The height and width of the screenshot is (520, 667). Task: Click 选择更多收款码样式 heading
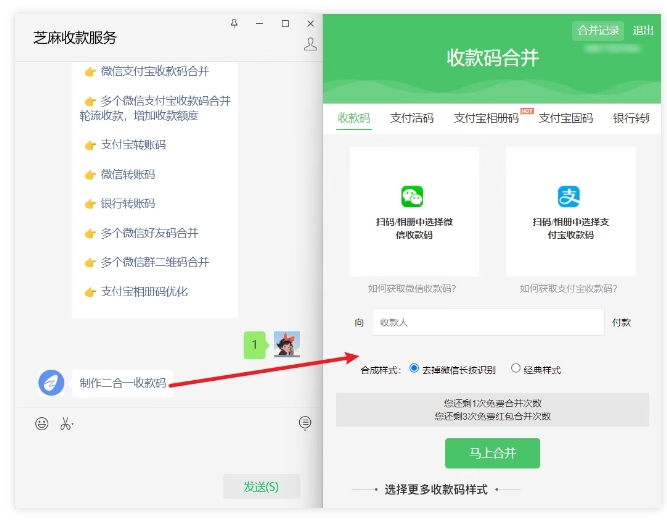[x=436, y=489]
